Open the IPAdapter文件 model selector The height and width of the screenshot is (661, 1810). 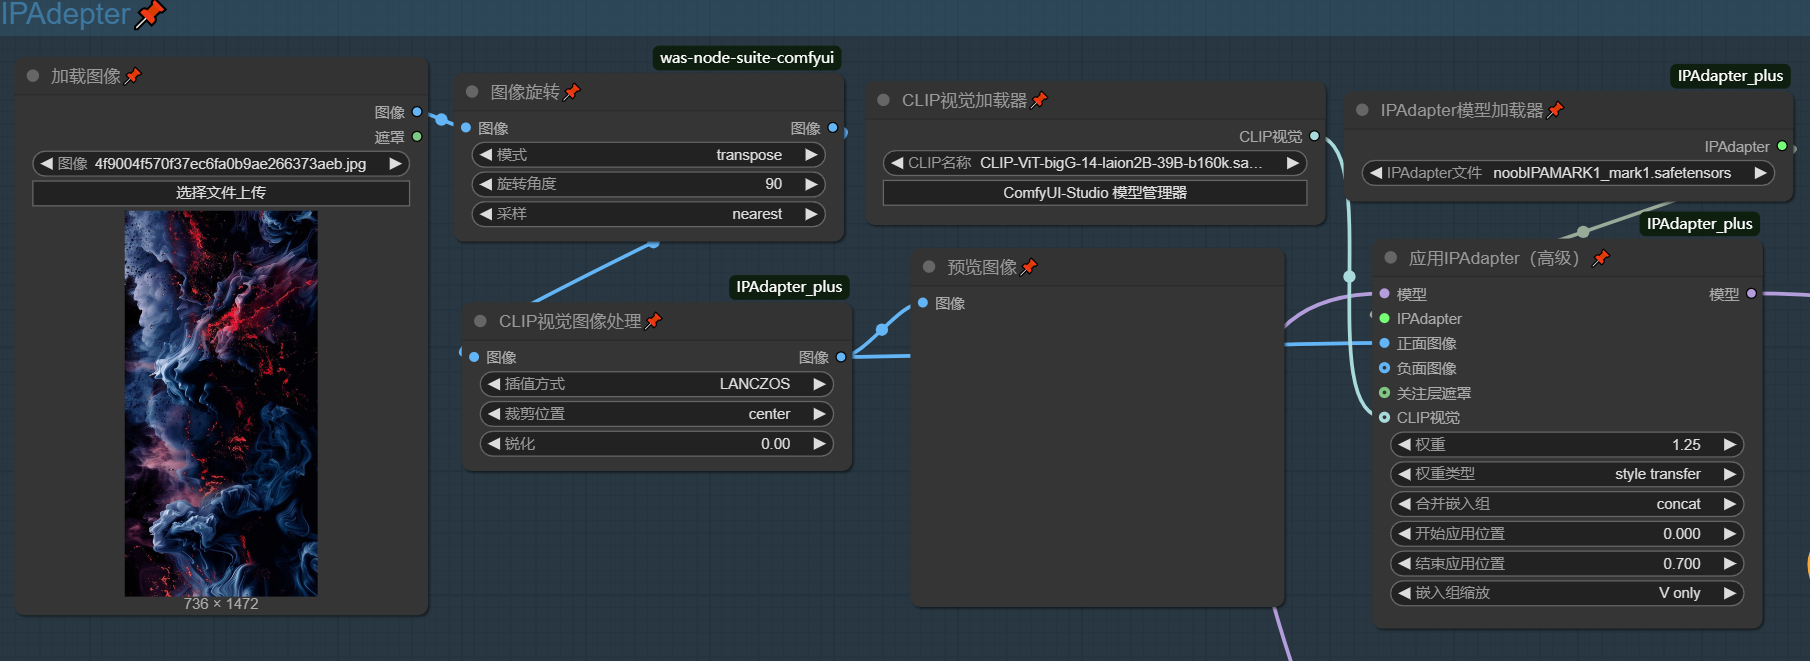click(x=1567, y=173)
